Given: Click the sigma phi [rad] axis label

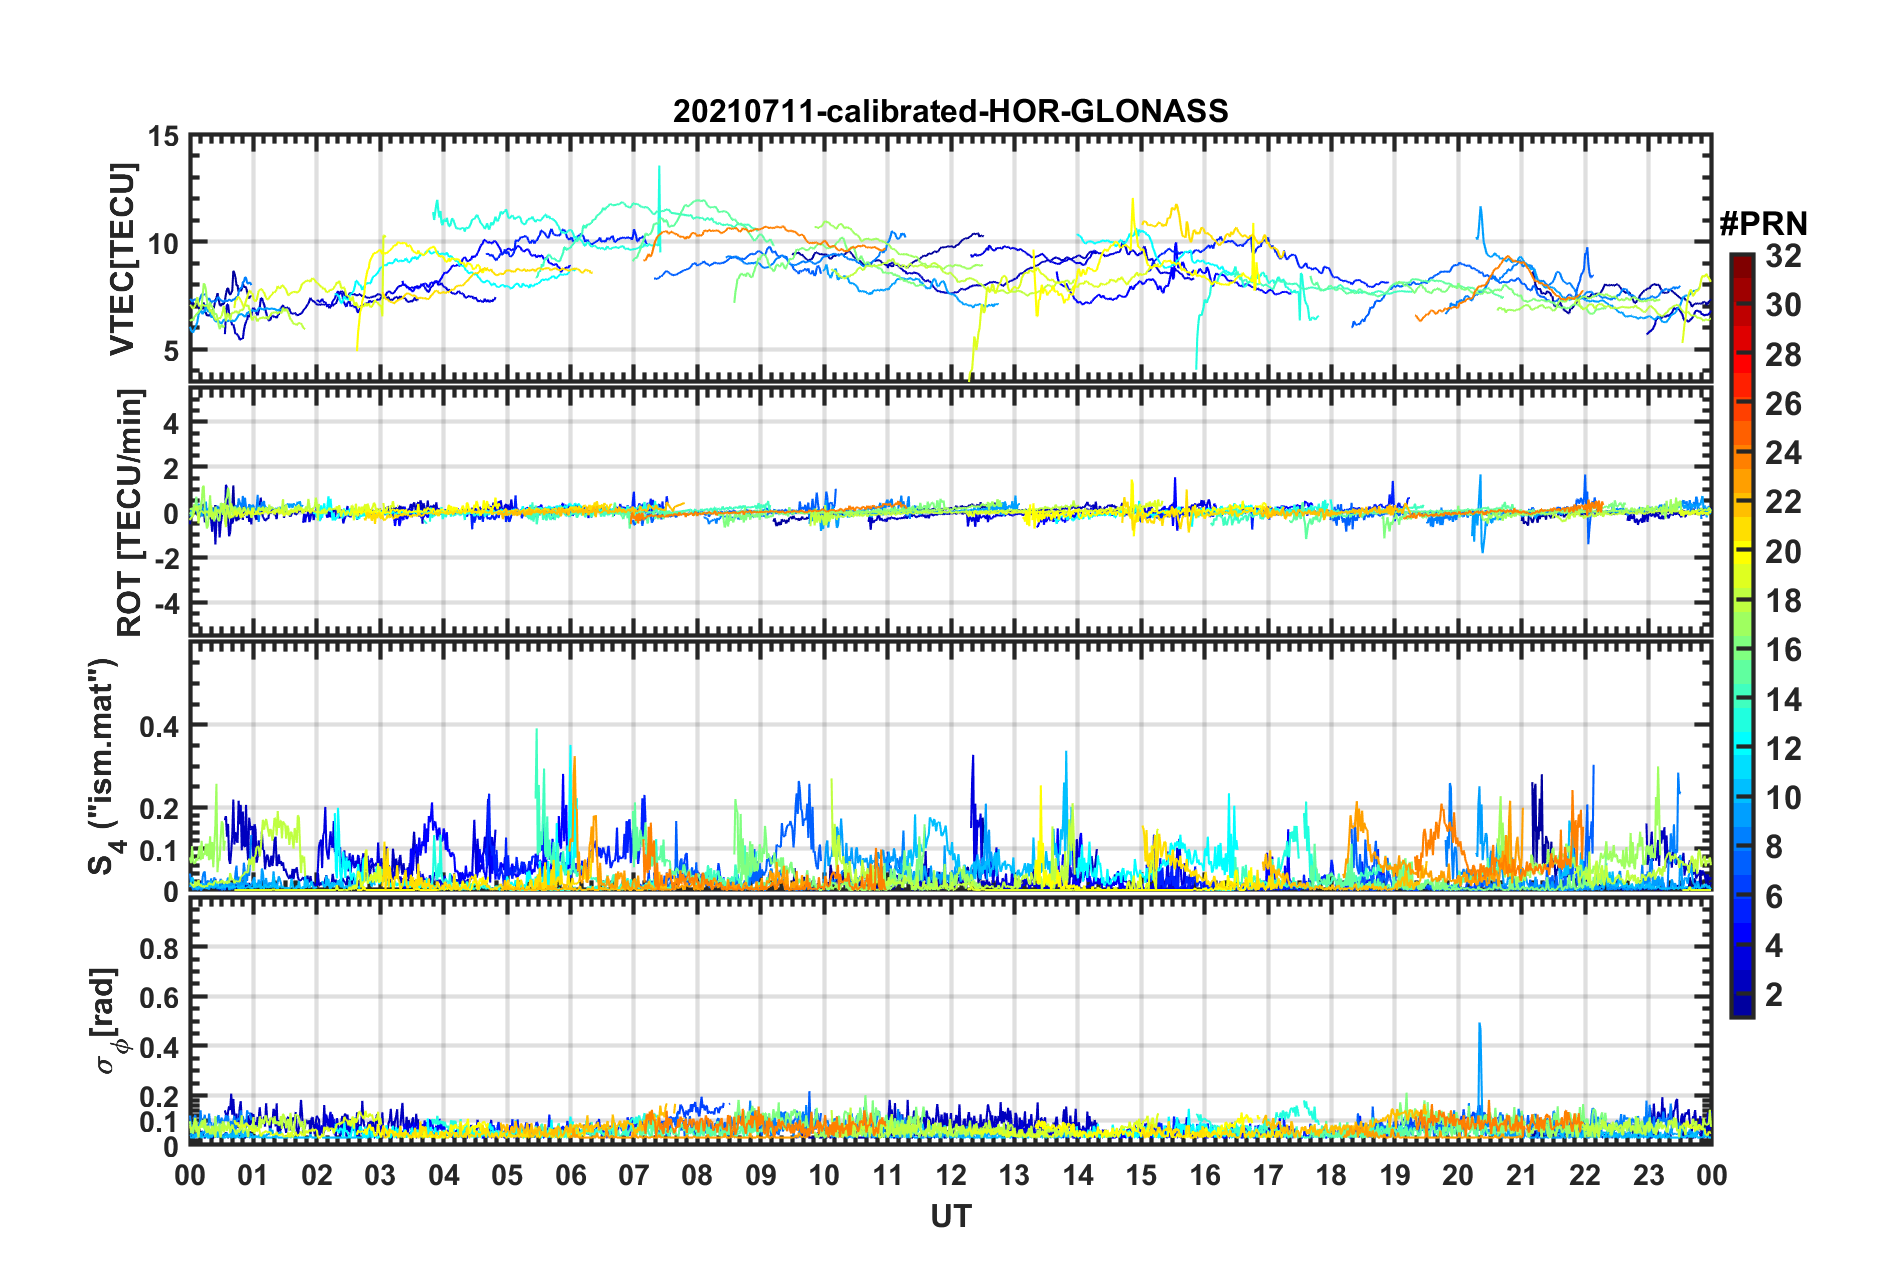Looking at the screenshot, I should (110, 1020).
